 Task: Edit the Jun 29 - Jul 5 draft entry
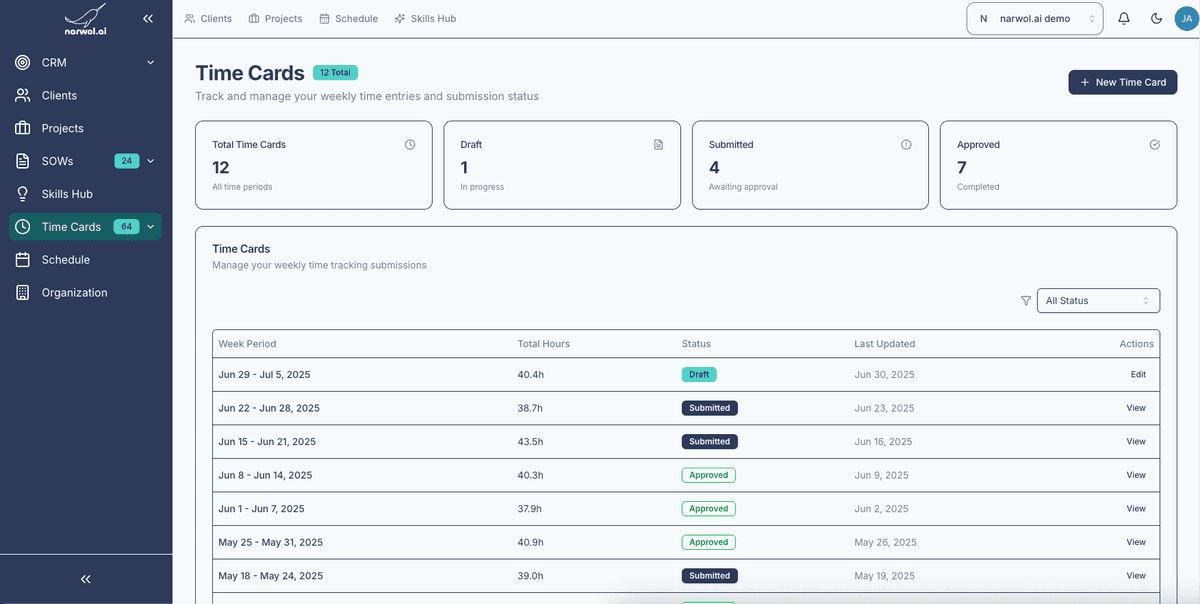coord(1138,374)
